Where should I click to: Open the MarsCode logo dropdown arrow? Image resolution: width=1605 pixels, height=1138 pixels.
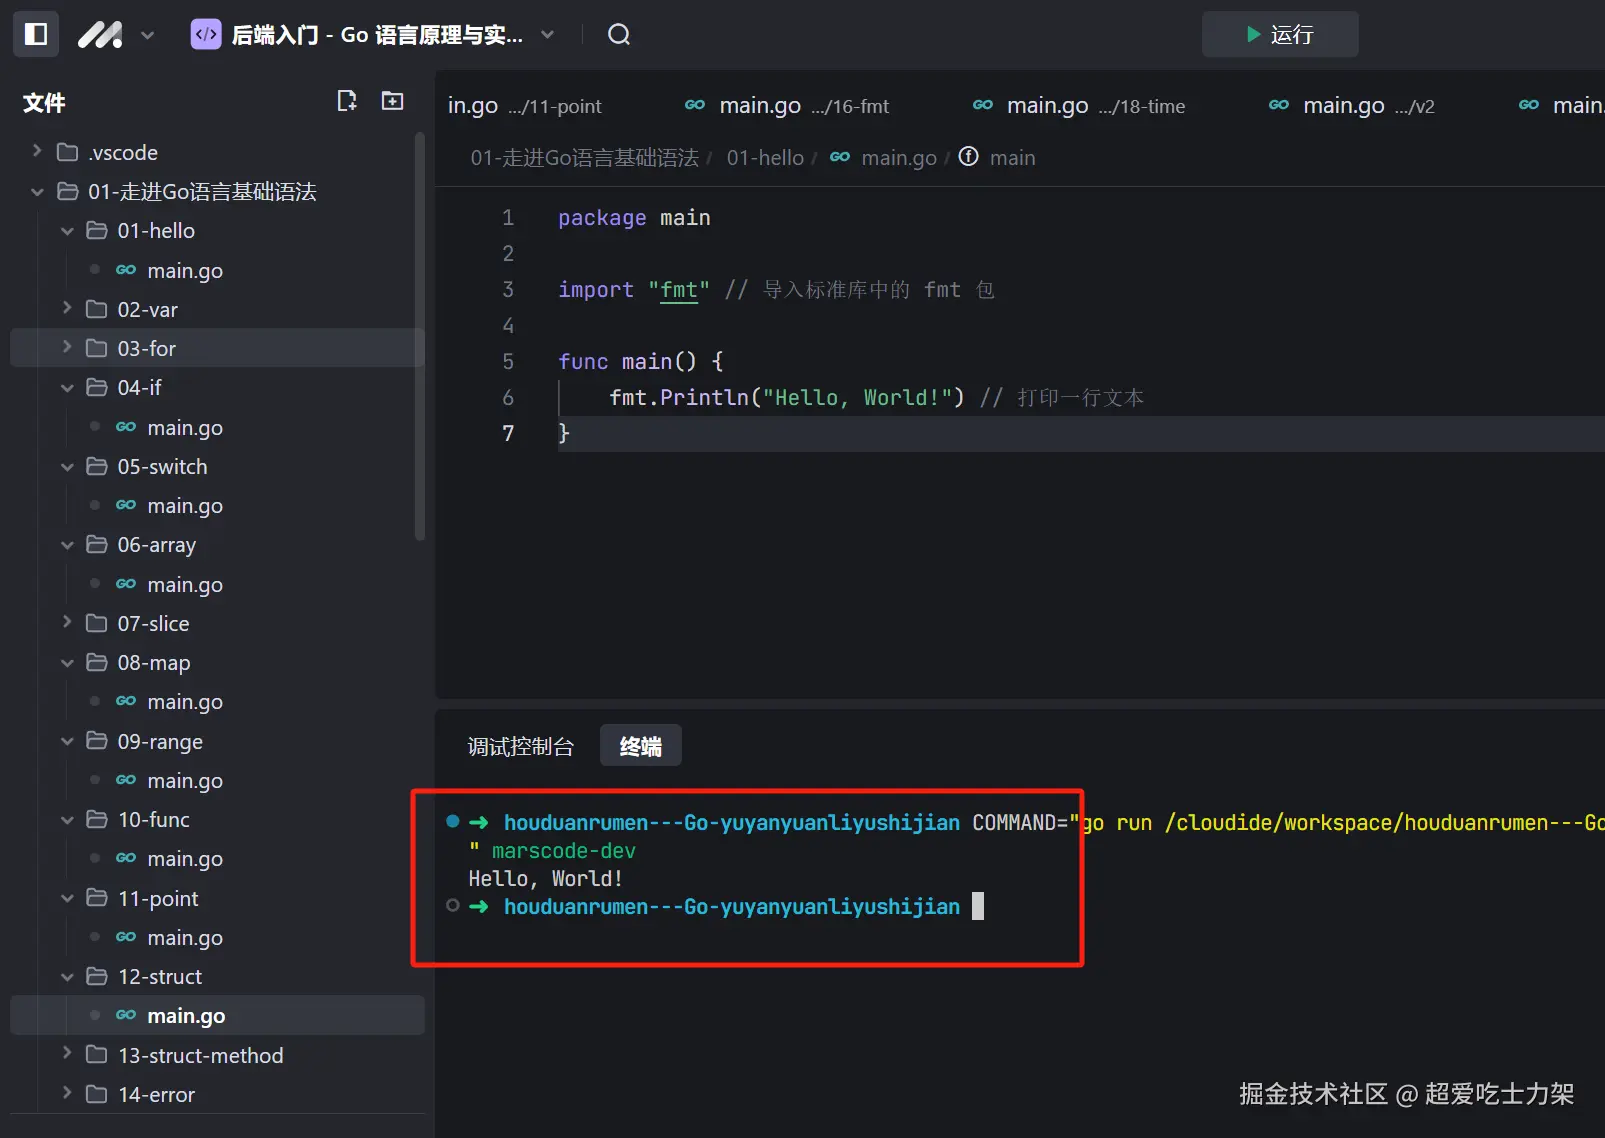tap(148, 35)
